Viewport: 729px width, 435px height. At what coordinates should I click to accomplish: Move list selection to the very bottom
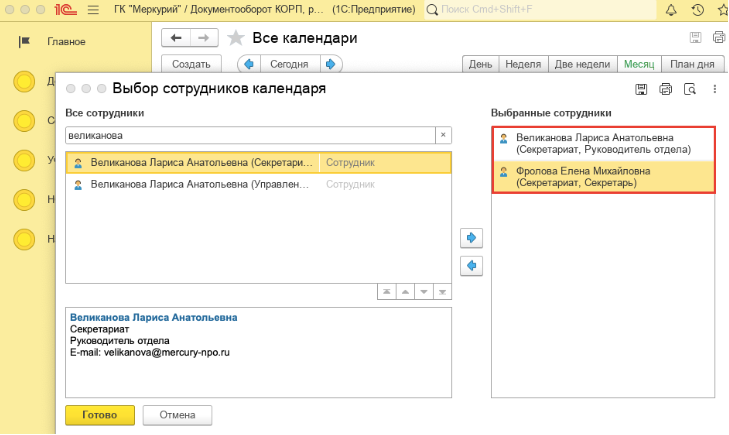tap(441, 292)
